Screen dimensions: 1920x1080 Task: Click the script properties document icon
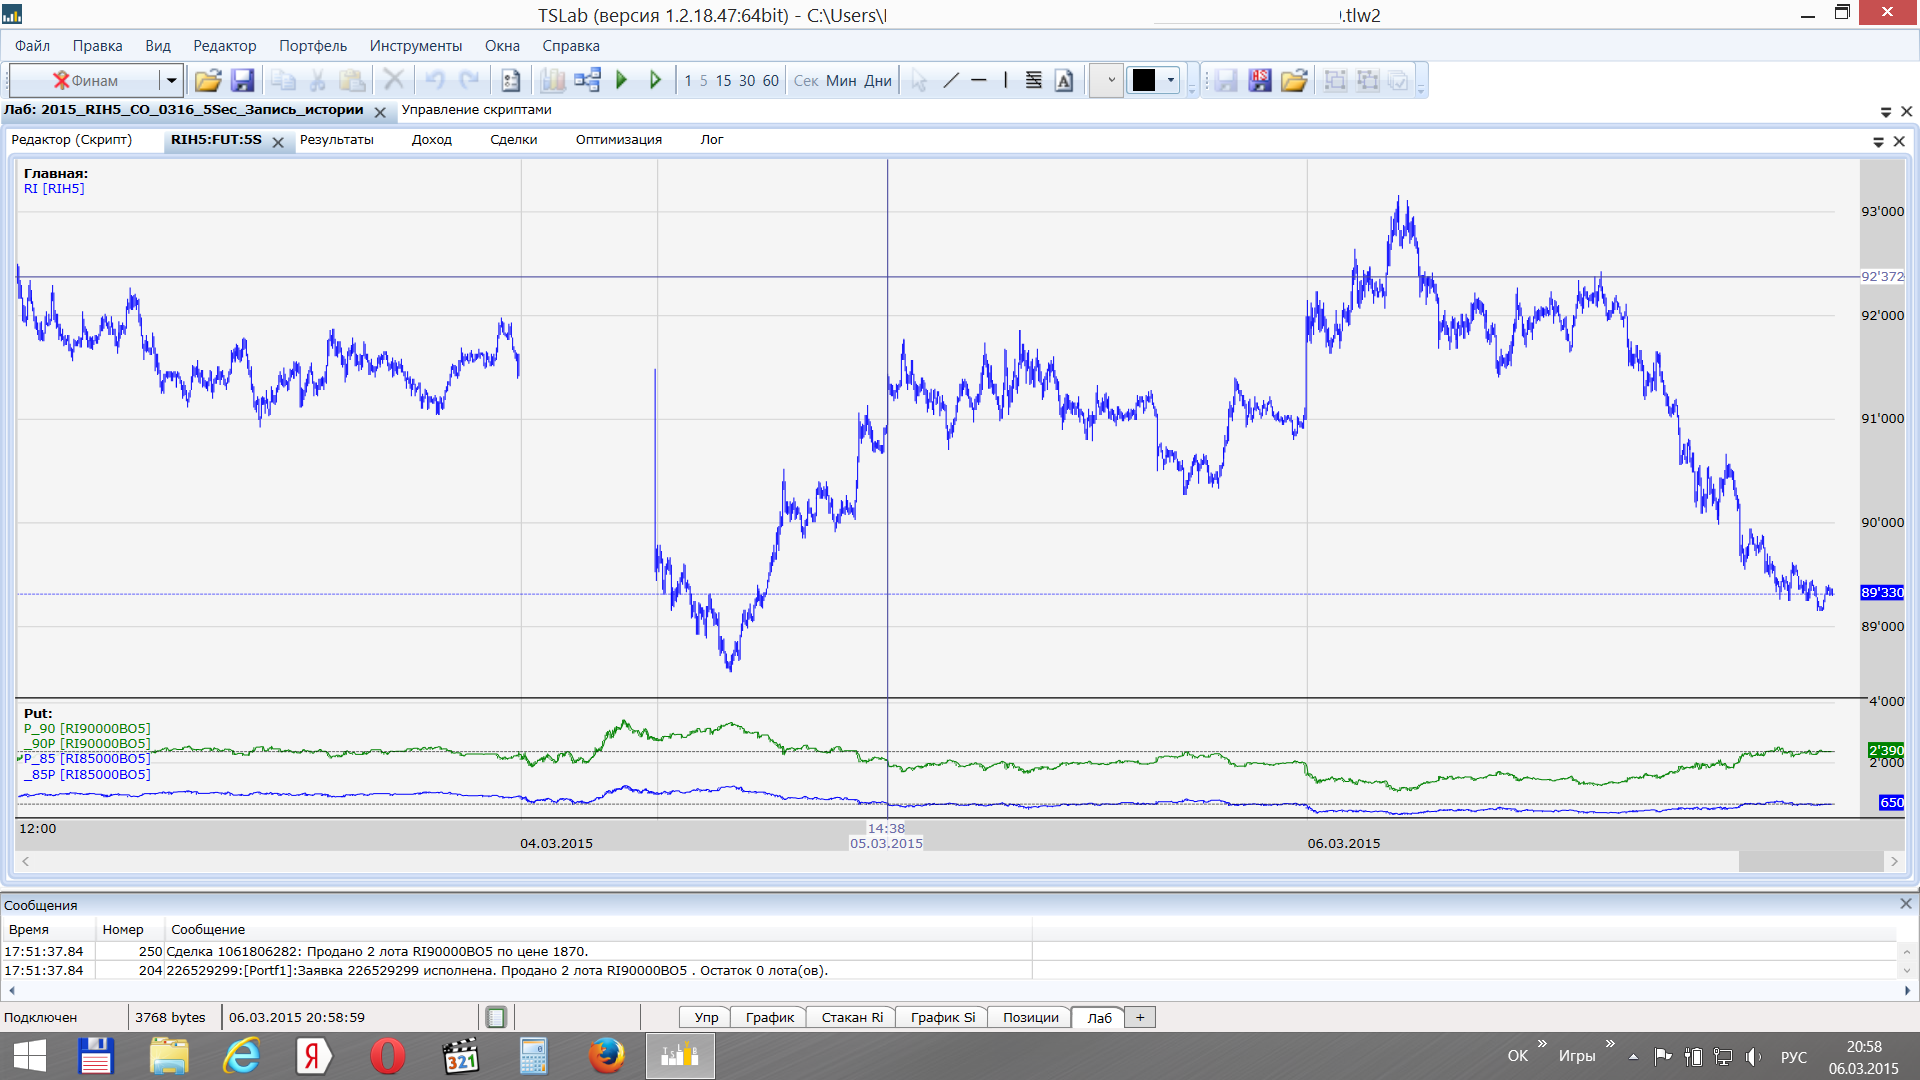(511, 80)
